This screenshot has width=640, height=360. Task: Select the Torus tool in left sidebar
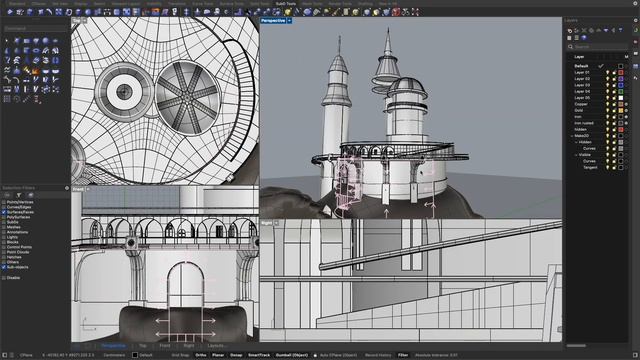pos(36,51)
